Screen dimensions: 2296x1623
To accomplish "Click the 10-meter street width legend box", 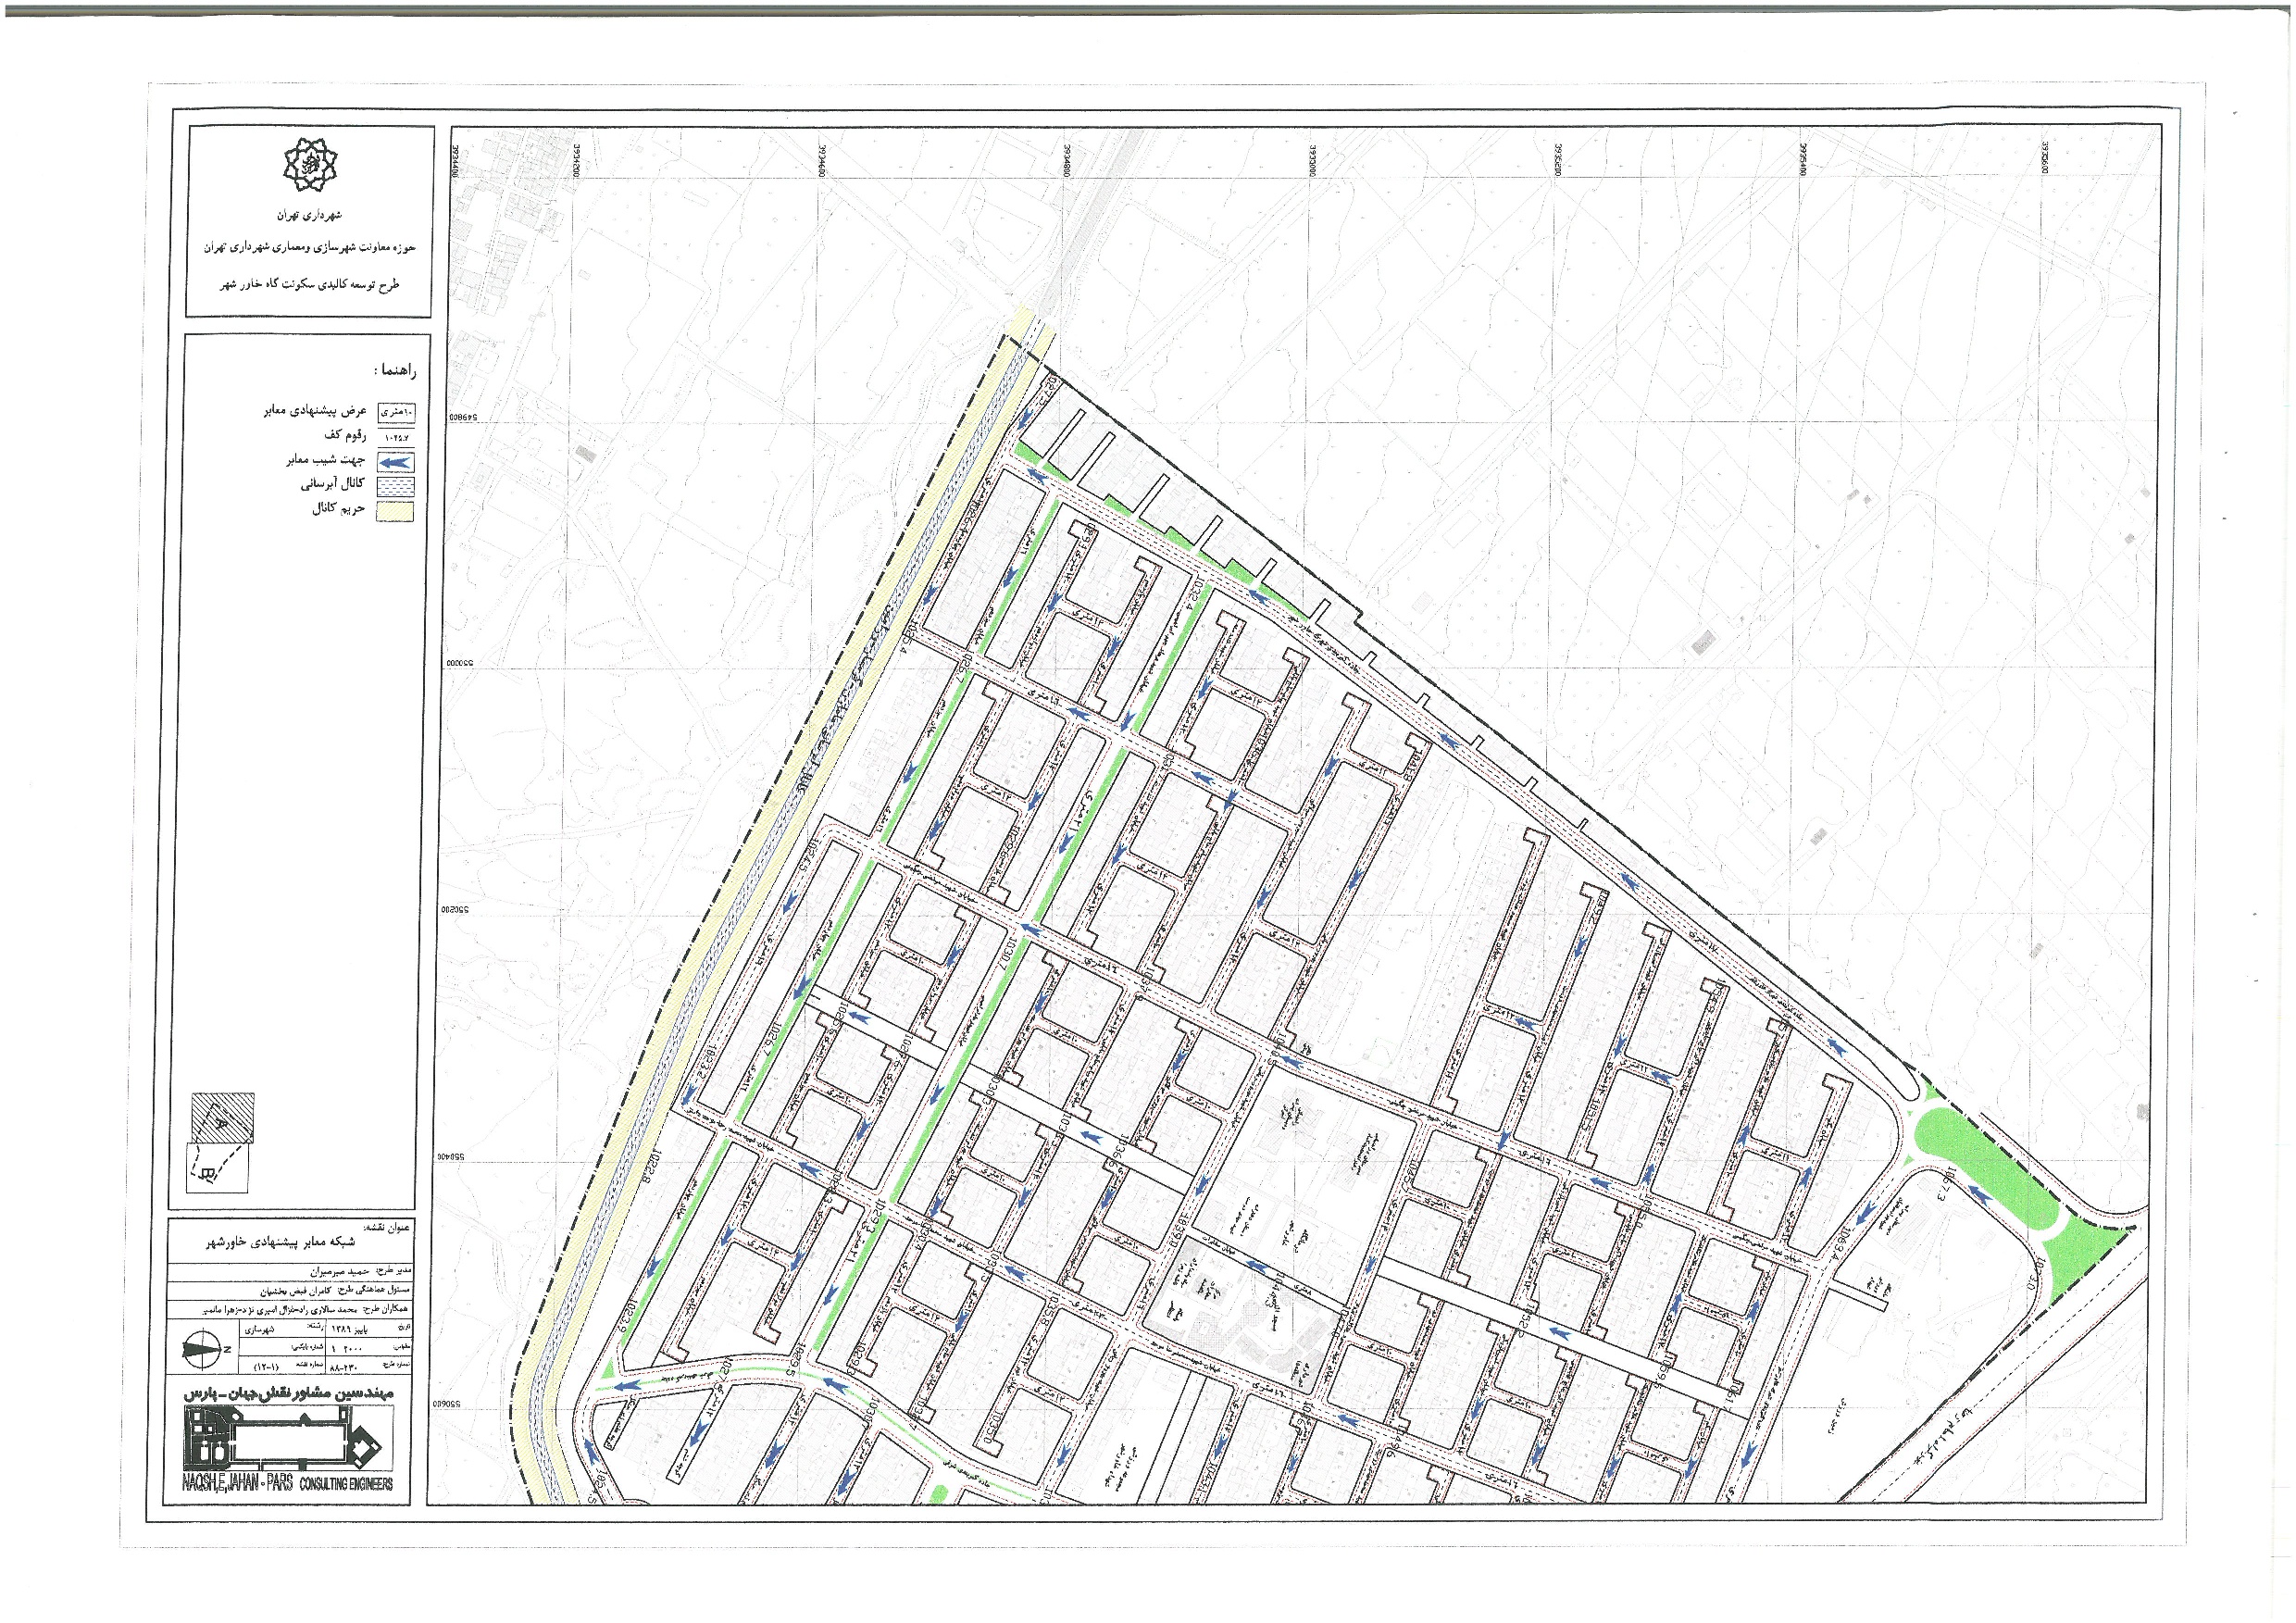I will (397, 412).
